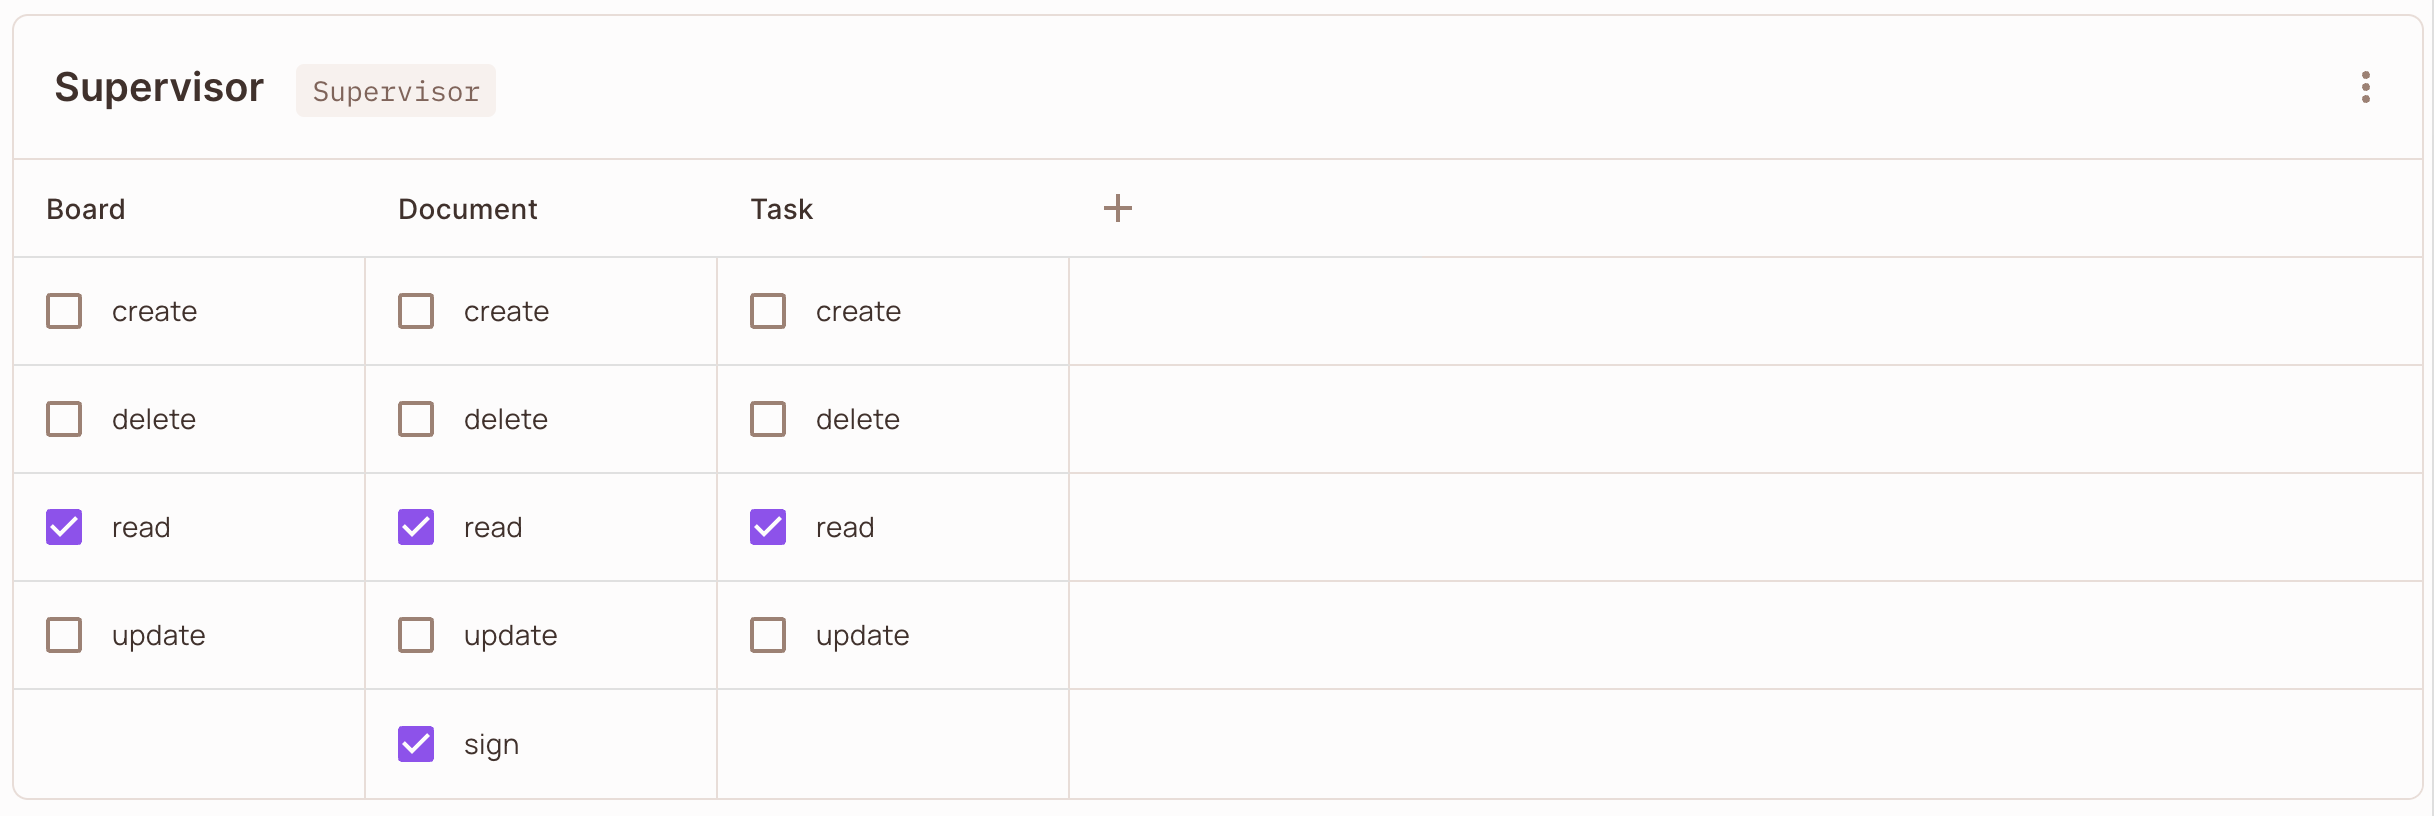Enable Board update permission checkbox
The width and height of the screenshot is (2434, 816).
click(64, 635)
